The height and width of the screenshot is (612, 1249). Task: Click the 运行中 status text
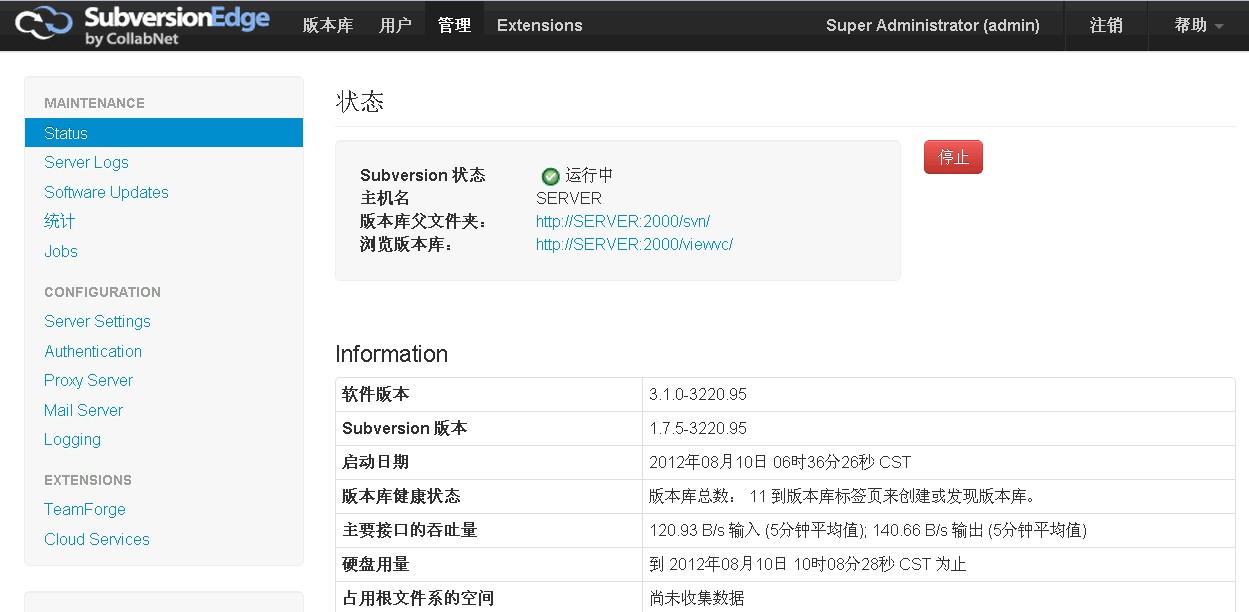589,175
